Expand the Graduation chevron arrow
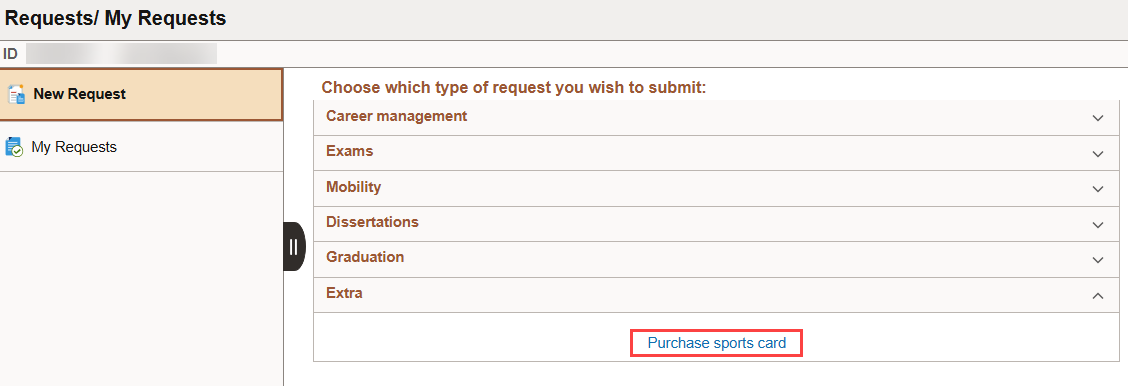This screenshot has width=1128, height=386. point(1097,260)
